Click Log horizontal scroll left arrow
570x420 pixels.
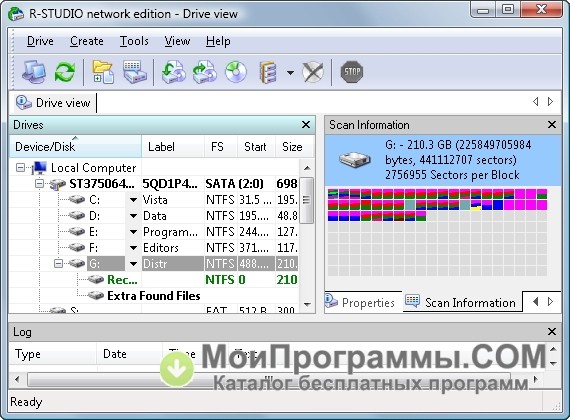pyautogui.click(x=17, y=379)
